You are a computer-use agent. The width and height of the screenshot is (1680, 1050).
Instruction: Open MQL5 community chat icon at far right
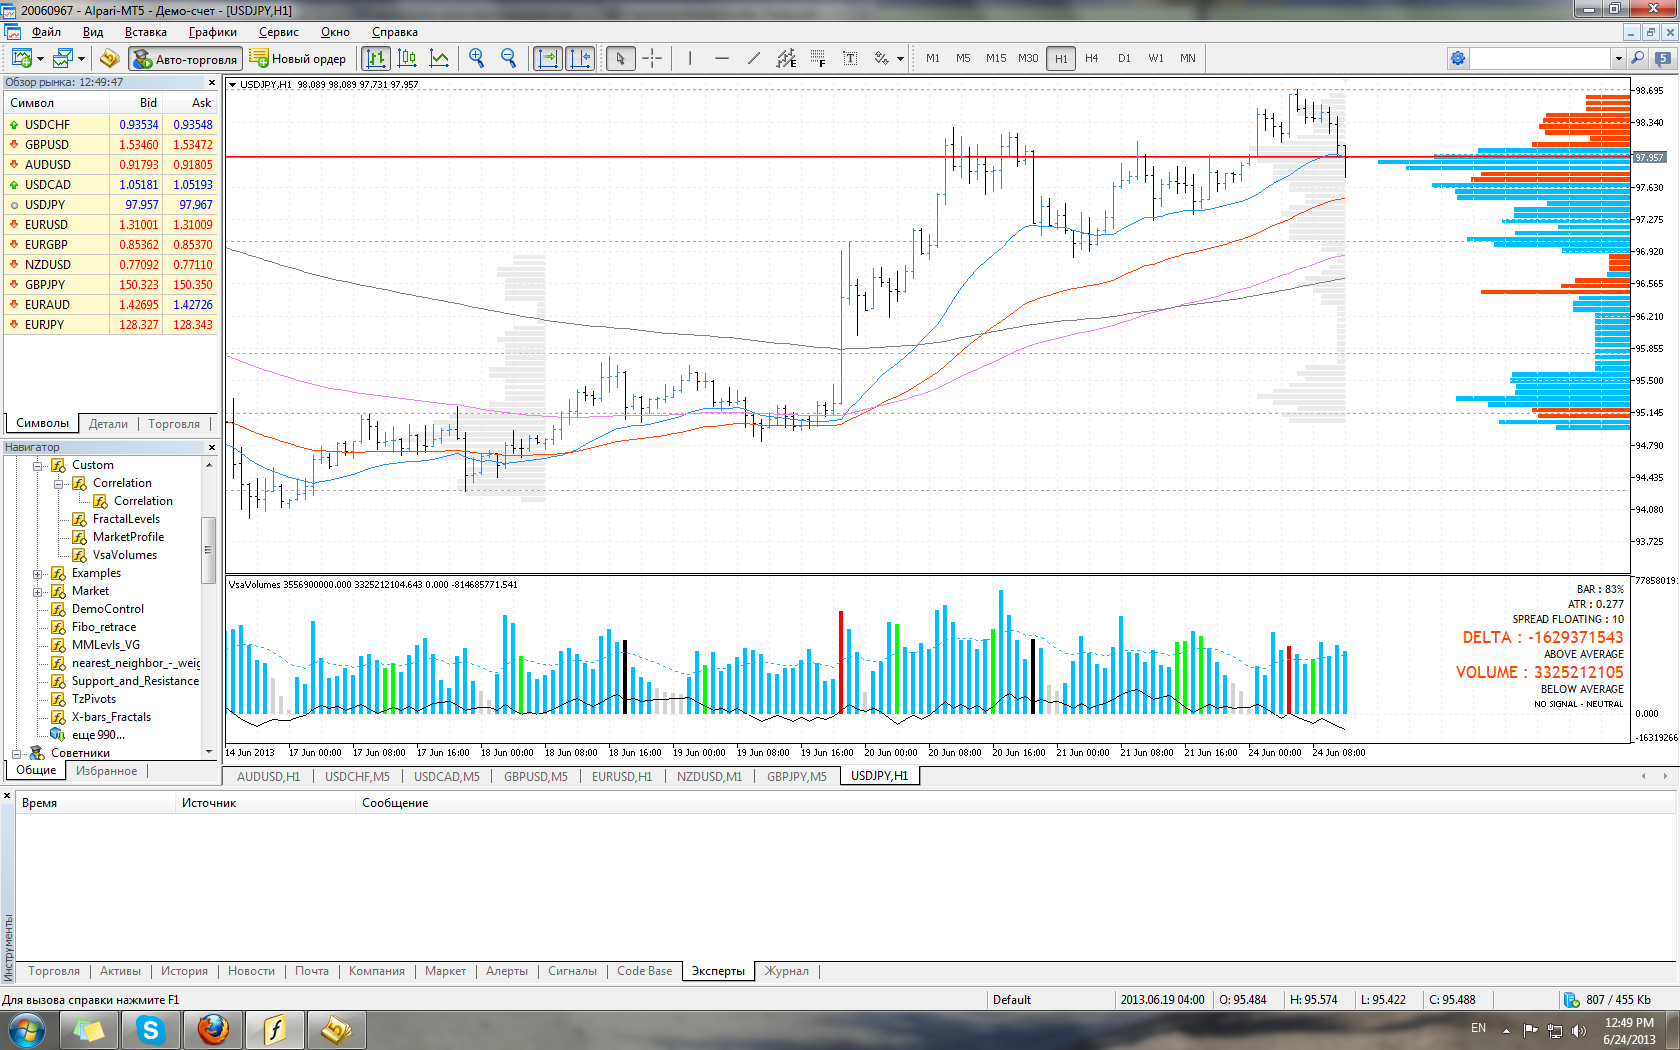point(1663,58)
